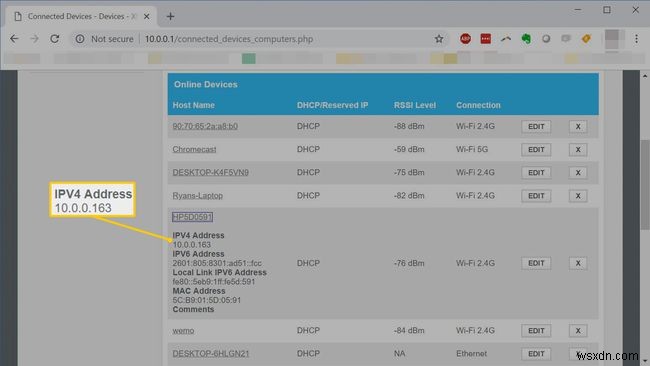
Task: Click the browser forward arrow
Action: click(34, 39)
